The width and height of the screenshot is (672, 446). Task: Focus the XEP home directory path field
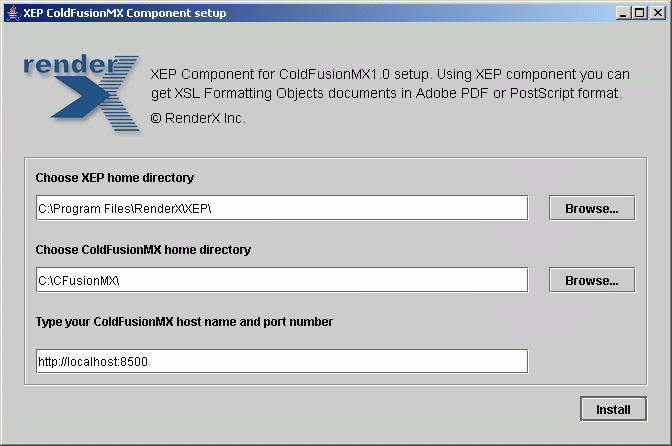(282, 208)
